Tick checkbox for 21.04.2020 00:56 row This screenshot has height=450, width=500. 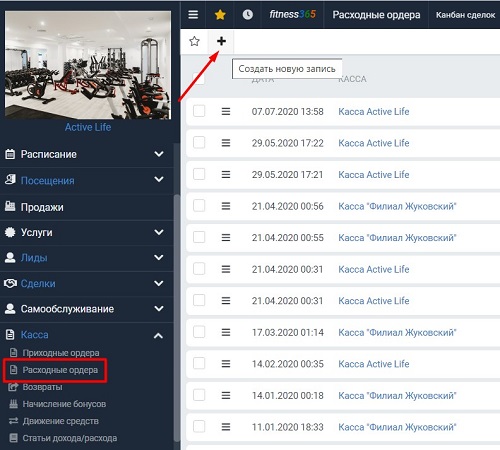pos(199,206)
